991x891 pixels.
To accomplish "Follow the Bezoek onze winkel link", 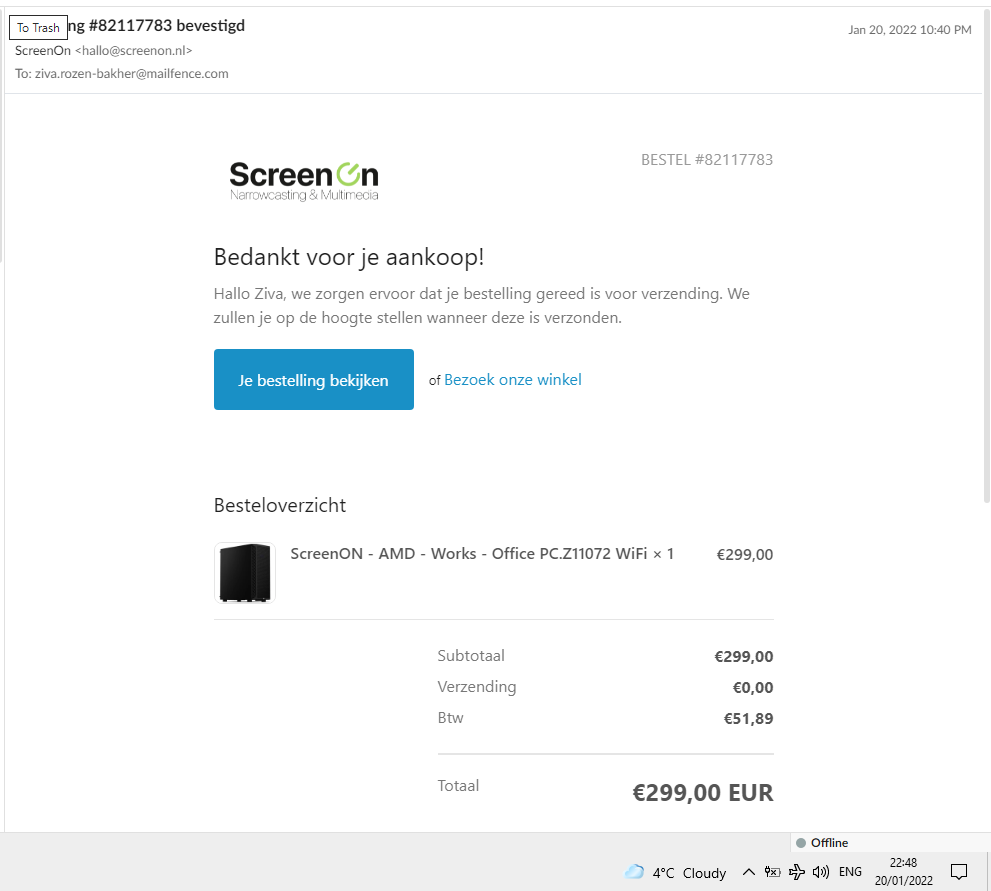I will pos(513,380).
